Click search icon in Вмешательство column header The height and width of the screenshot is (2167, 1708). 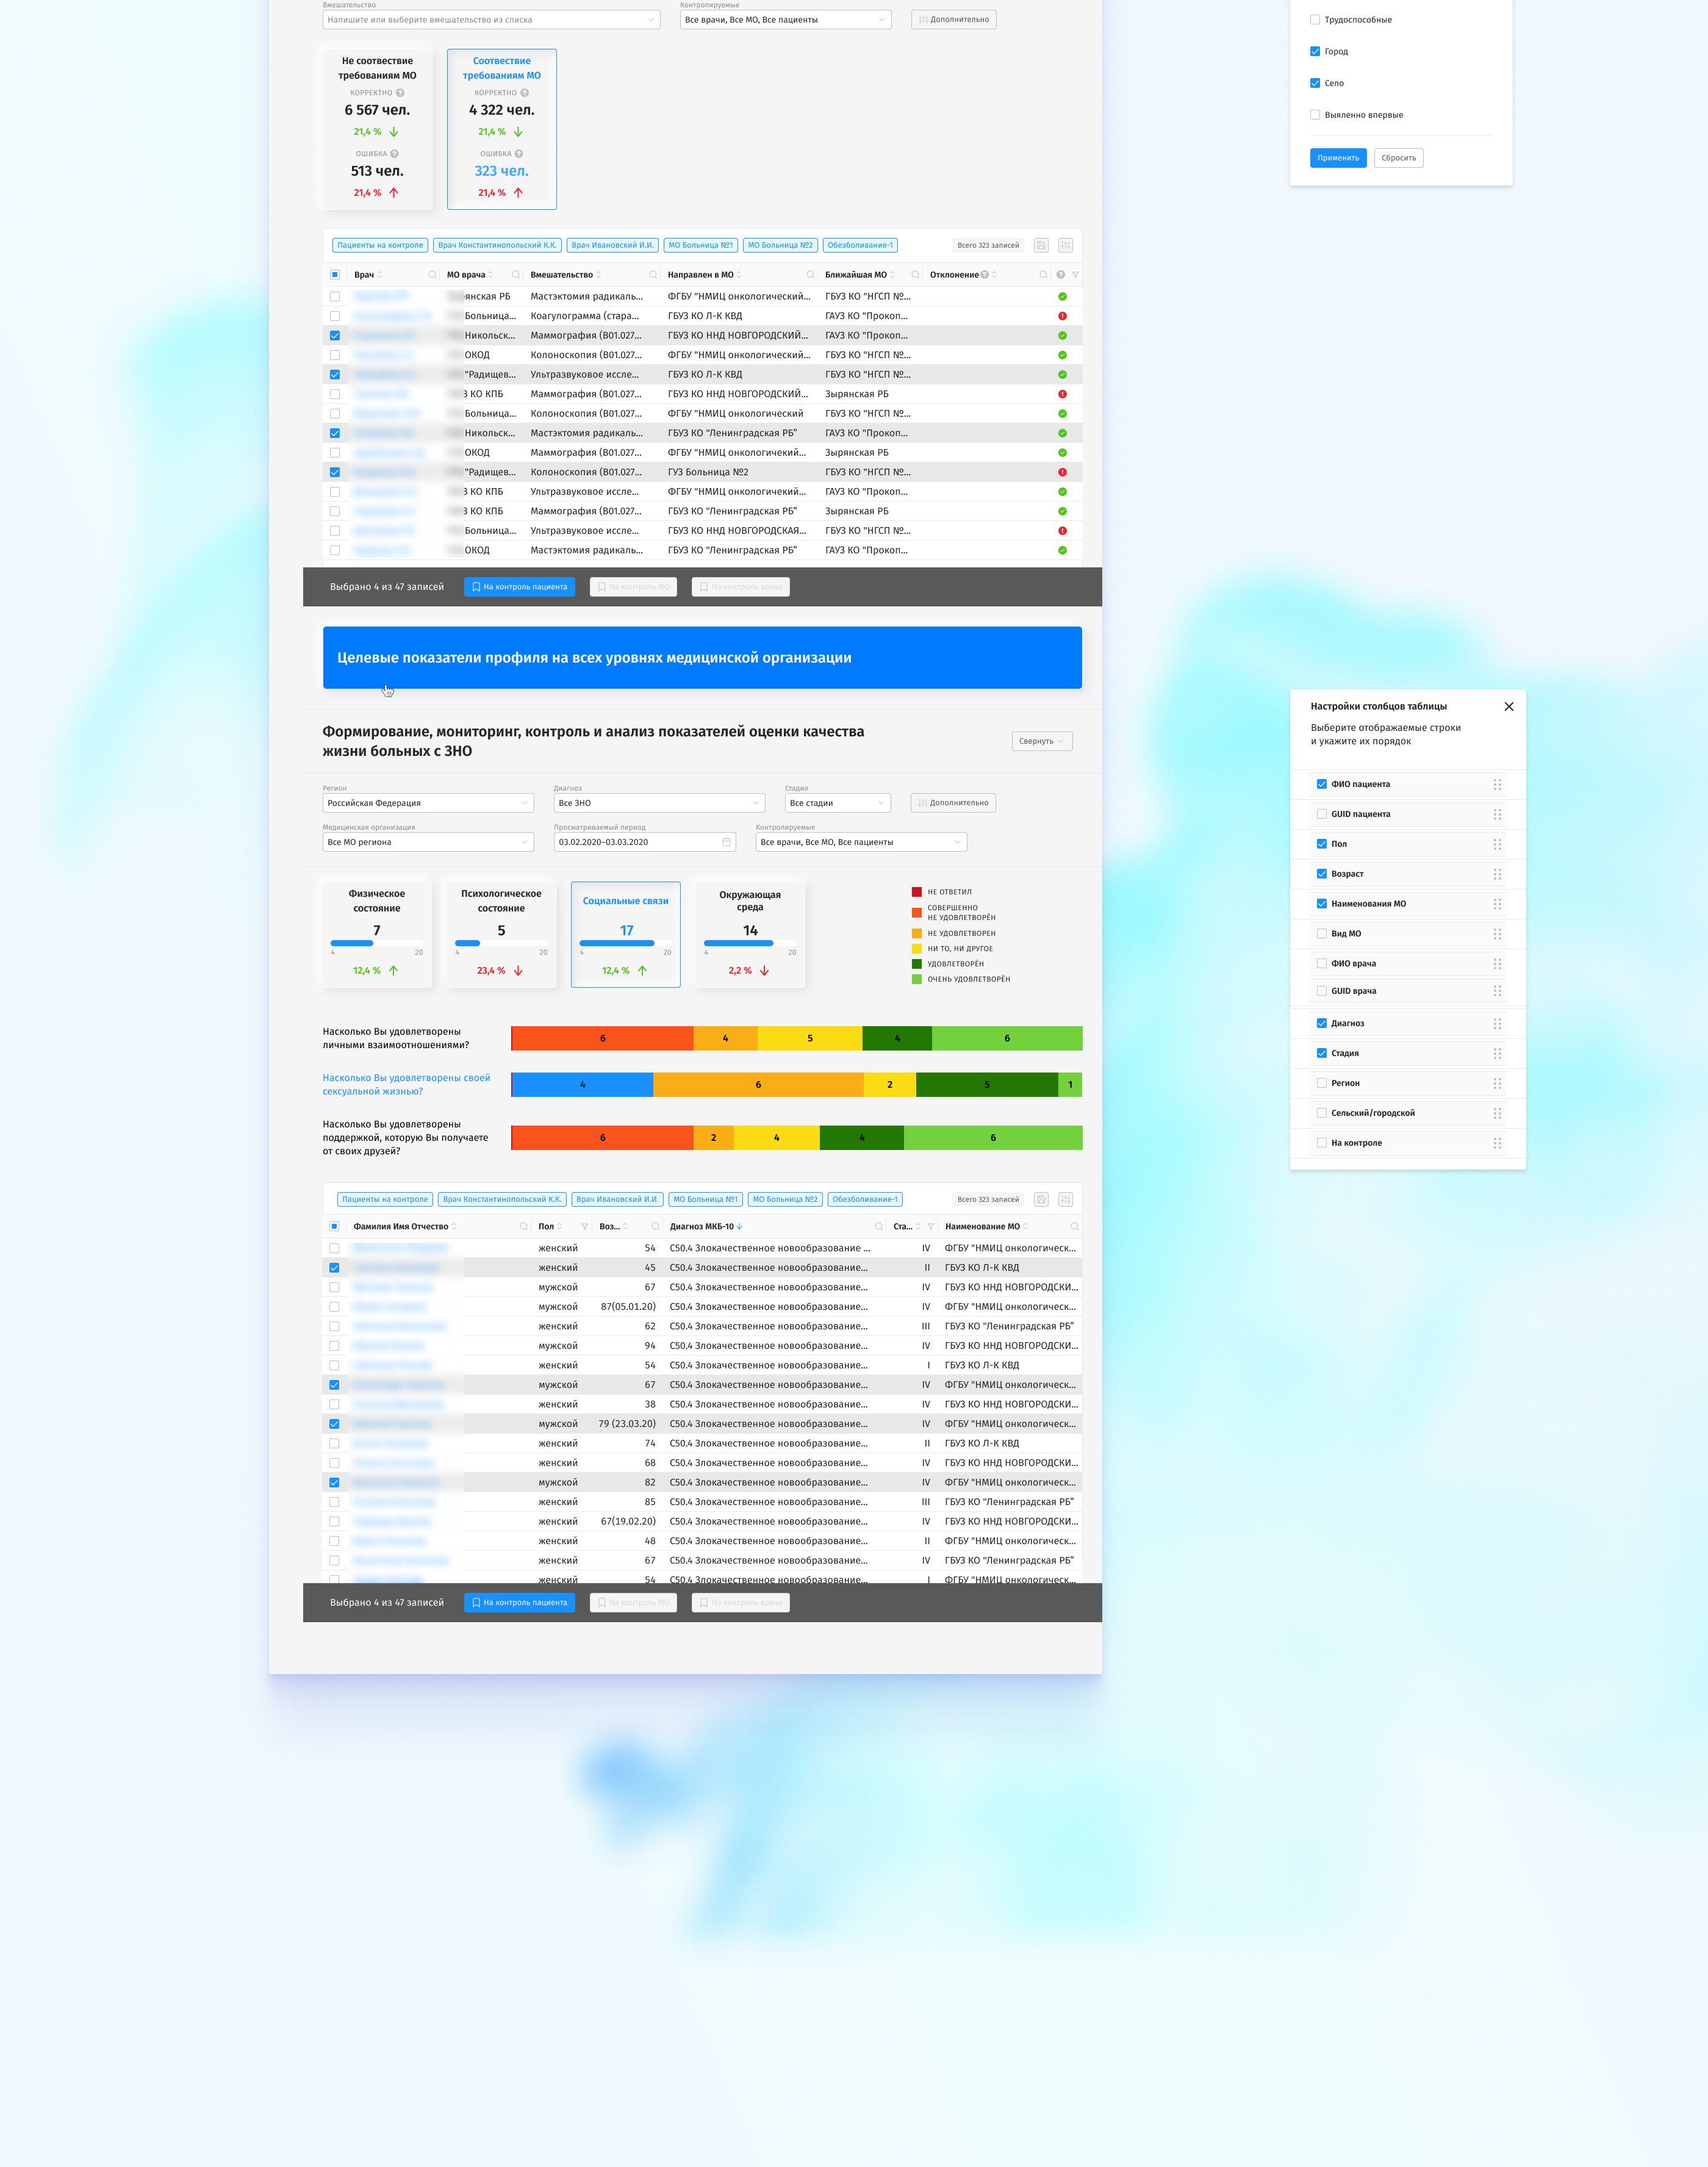[653, 275]
